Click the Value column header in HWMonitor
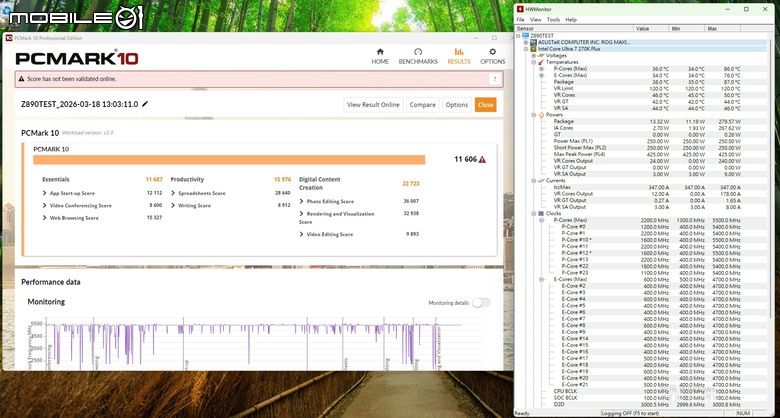The height and width of the screenshot is (418, 780). [651, 29]
